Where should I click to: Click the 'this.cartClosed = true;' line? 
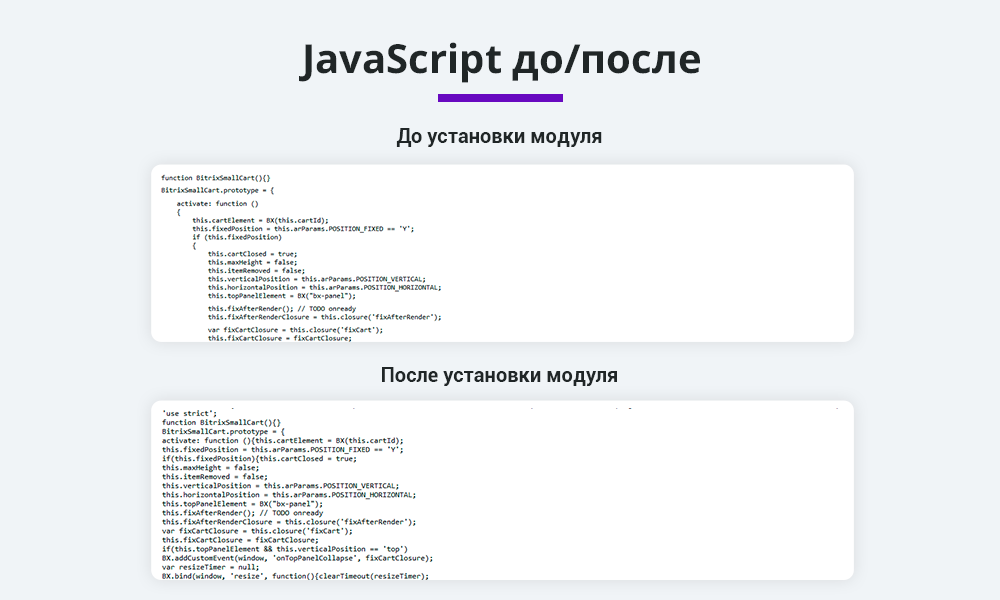[x=255, y=254]
